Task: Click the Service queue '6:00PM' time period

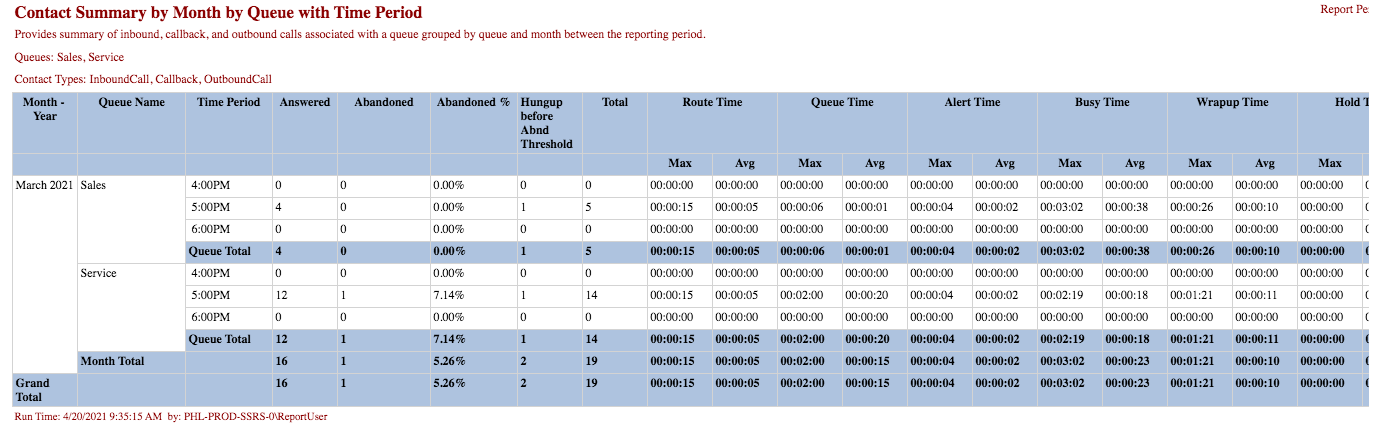Action: 210,317
